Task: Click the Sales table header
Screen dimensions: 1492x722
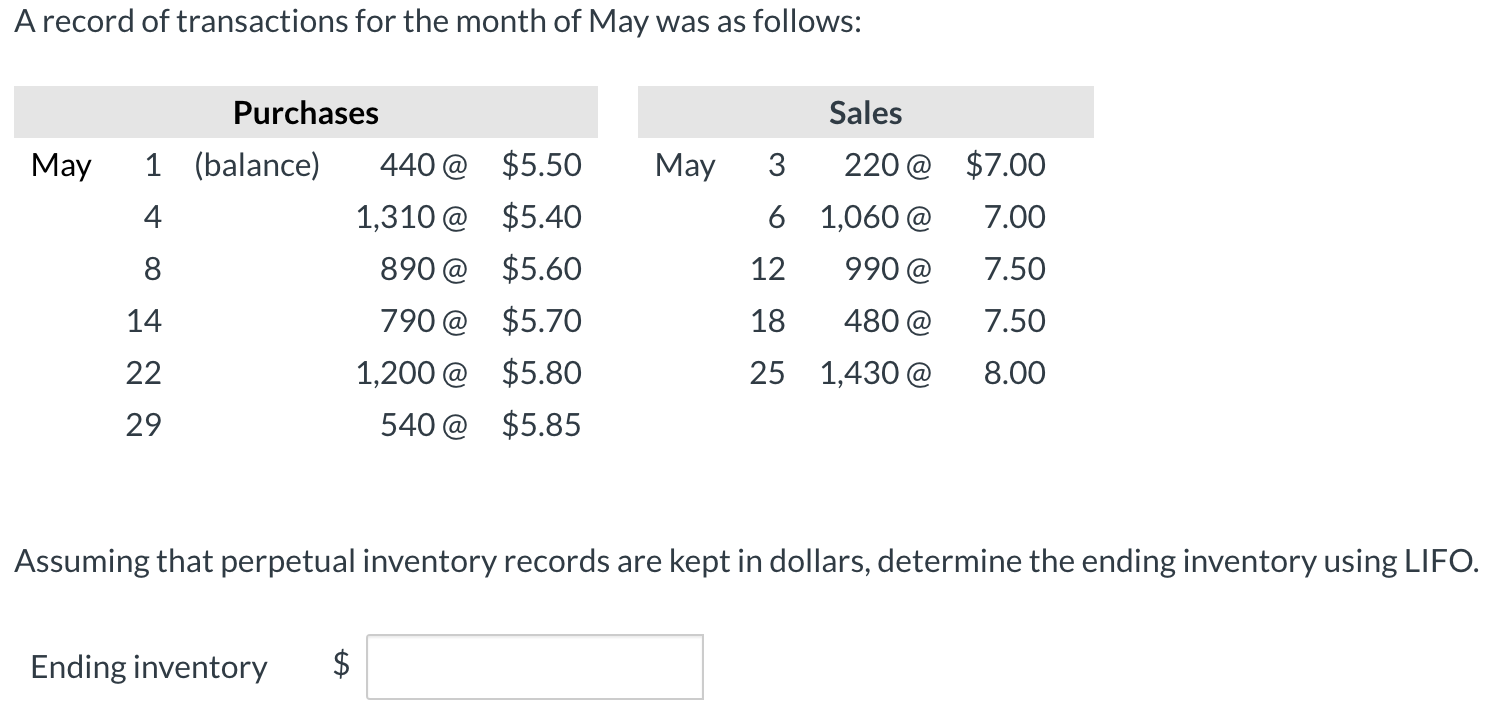Action: pyautogui.click(x=865, y=113)
